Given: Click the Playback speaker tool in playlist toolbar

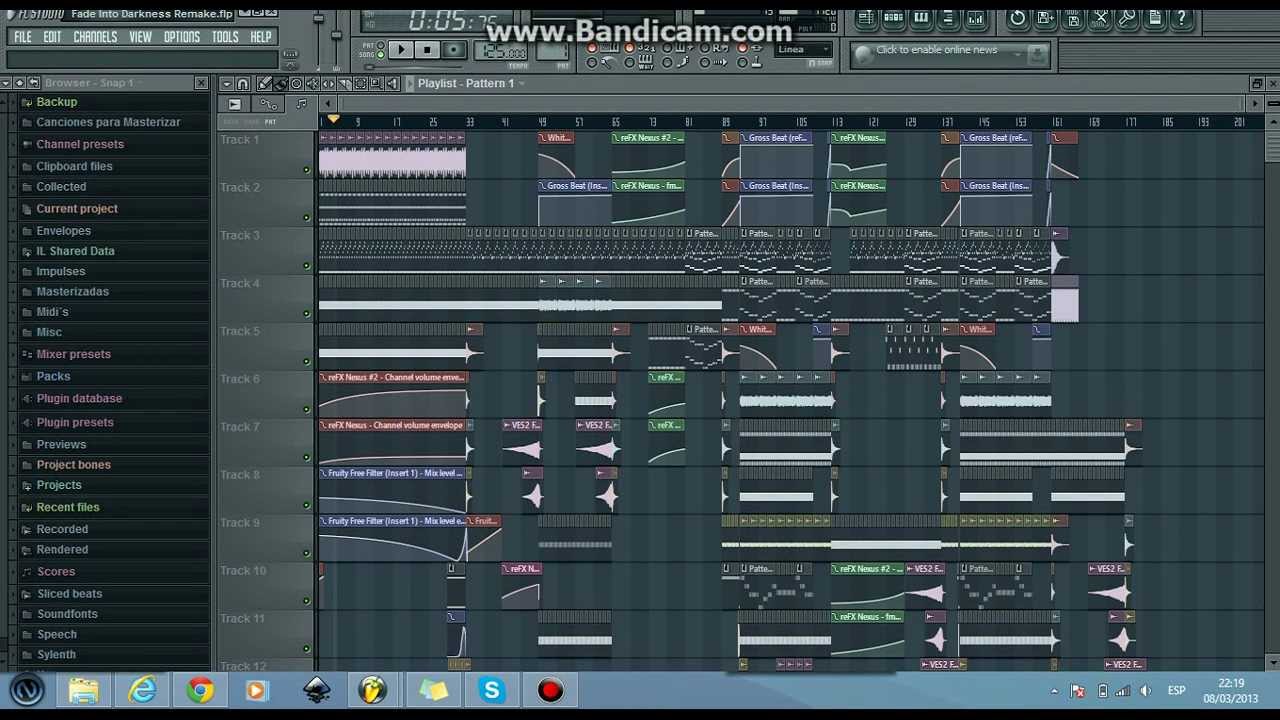Looking at the screenshot, I should [392, 83].
